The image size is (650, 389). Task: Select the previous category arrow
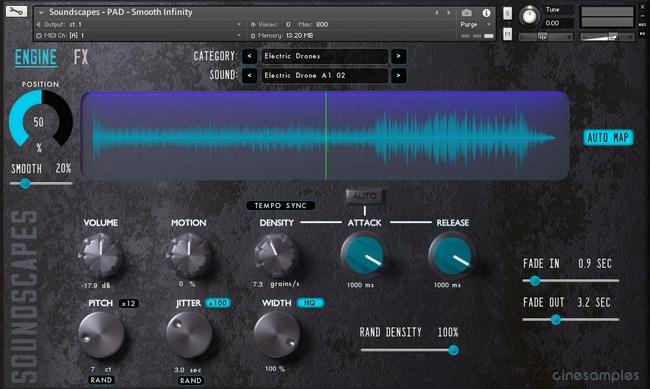pyautogui.click(x=250, y=56)
